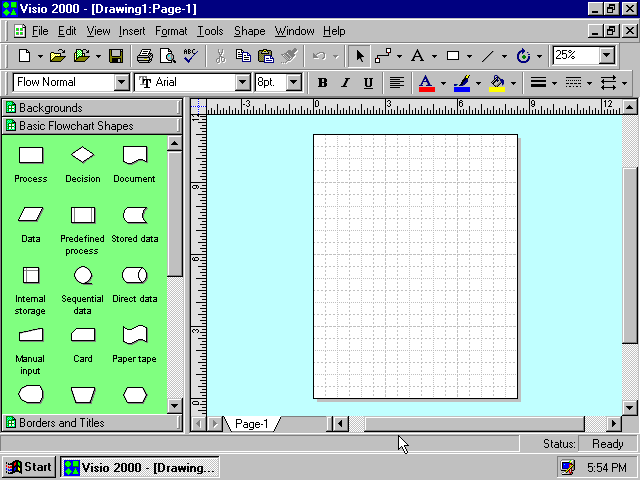Expand the Line tool dropdown arrow
The height and width of the screenshot is (480, 640).
point(504,56)
